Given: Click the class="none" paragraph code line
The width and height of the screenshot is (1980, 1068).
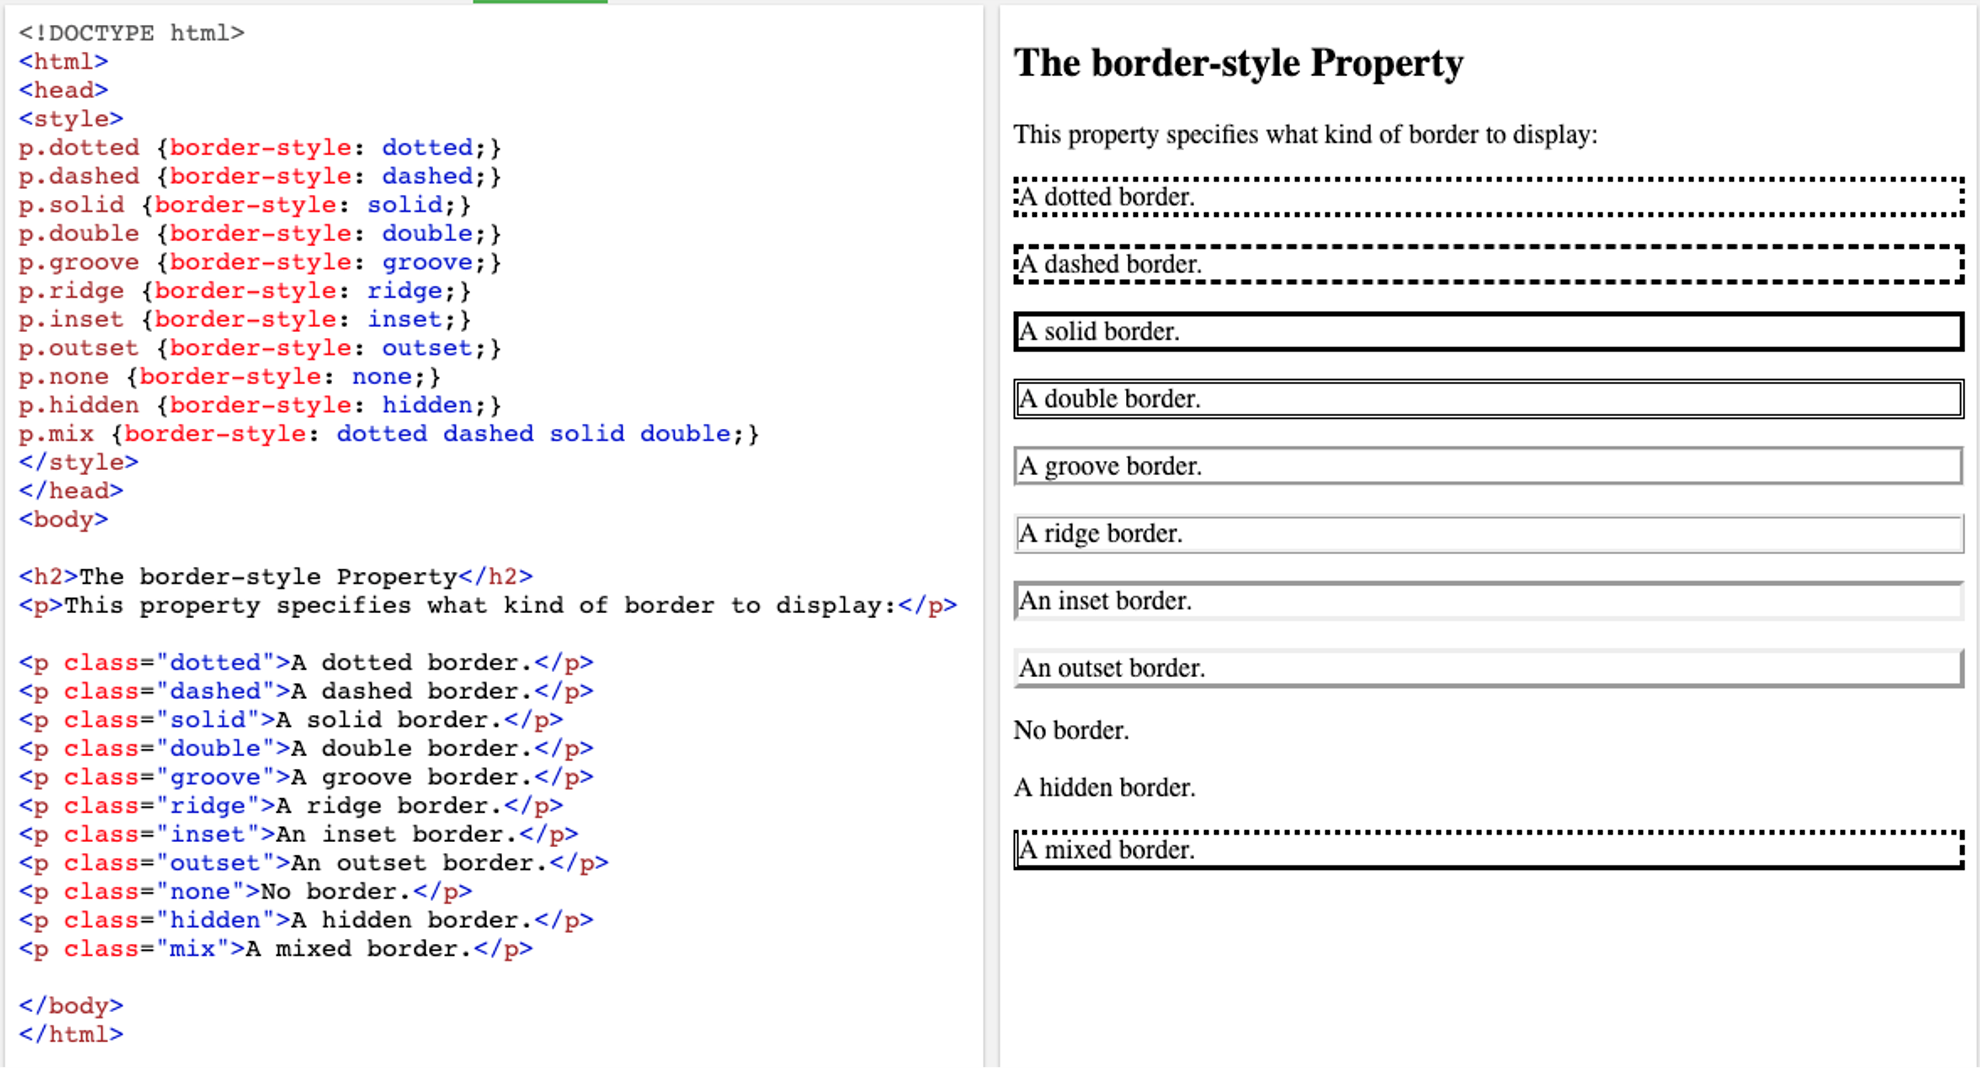Looking at the screenshot, I should [x=245, y=892].
